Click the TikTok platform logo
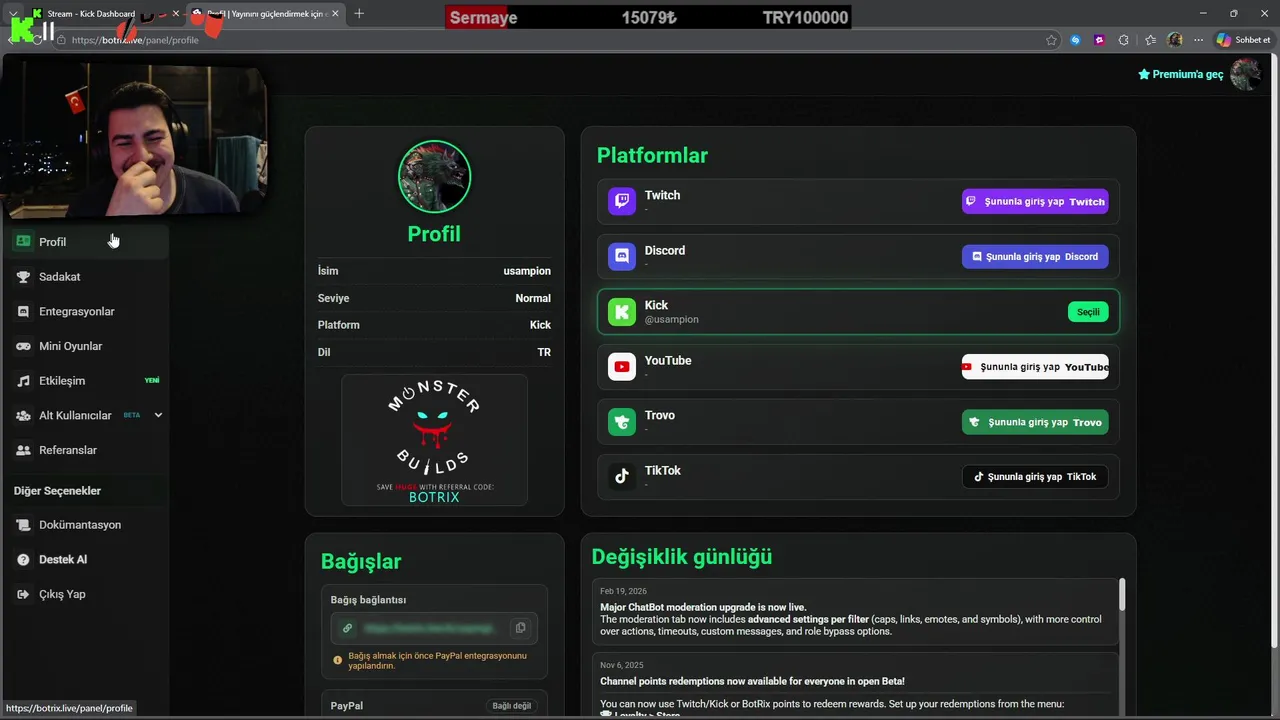Image resolution: width=1280 pixels, height=720 pixels. click(x=622, y=477)
